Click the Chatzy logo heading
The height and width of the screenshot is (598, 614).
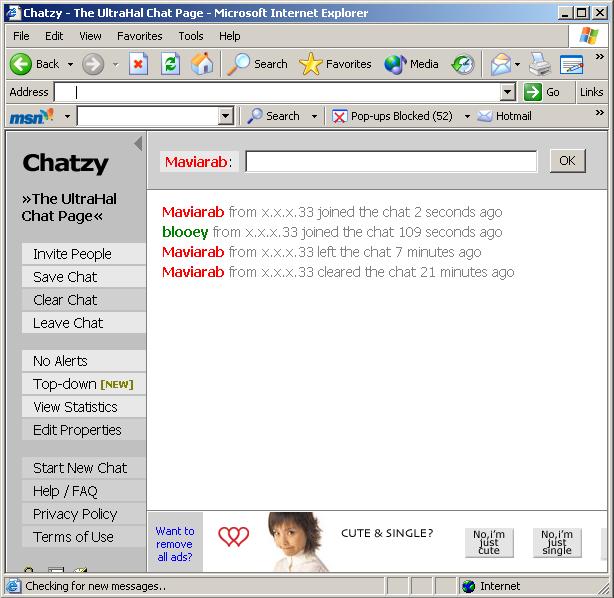tap(65, 164)
